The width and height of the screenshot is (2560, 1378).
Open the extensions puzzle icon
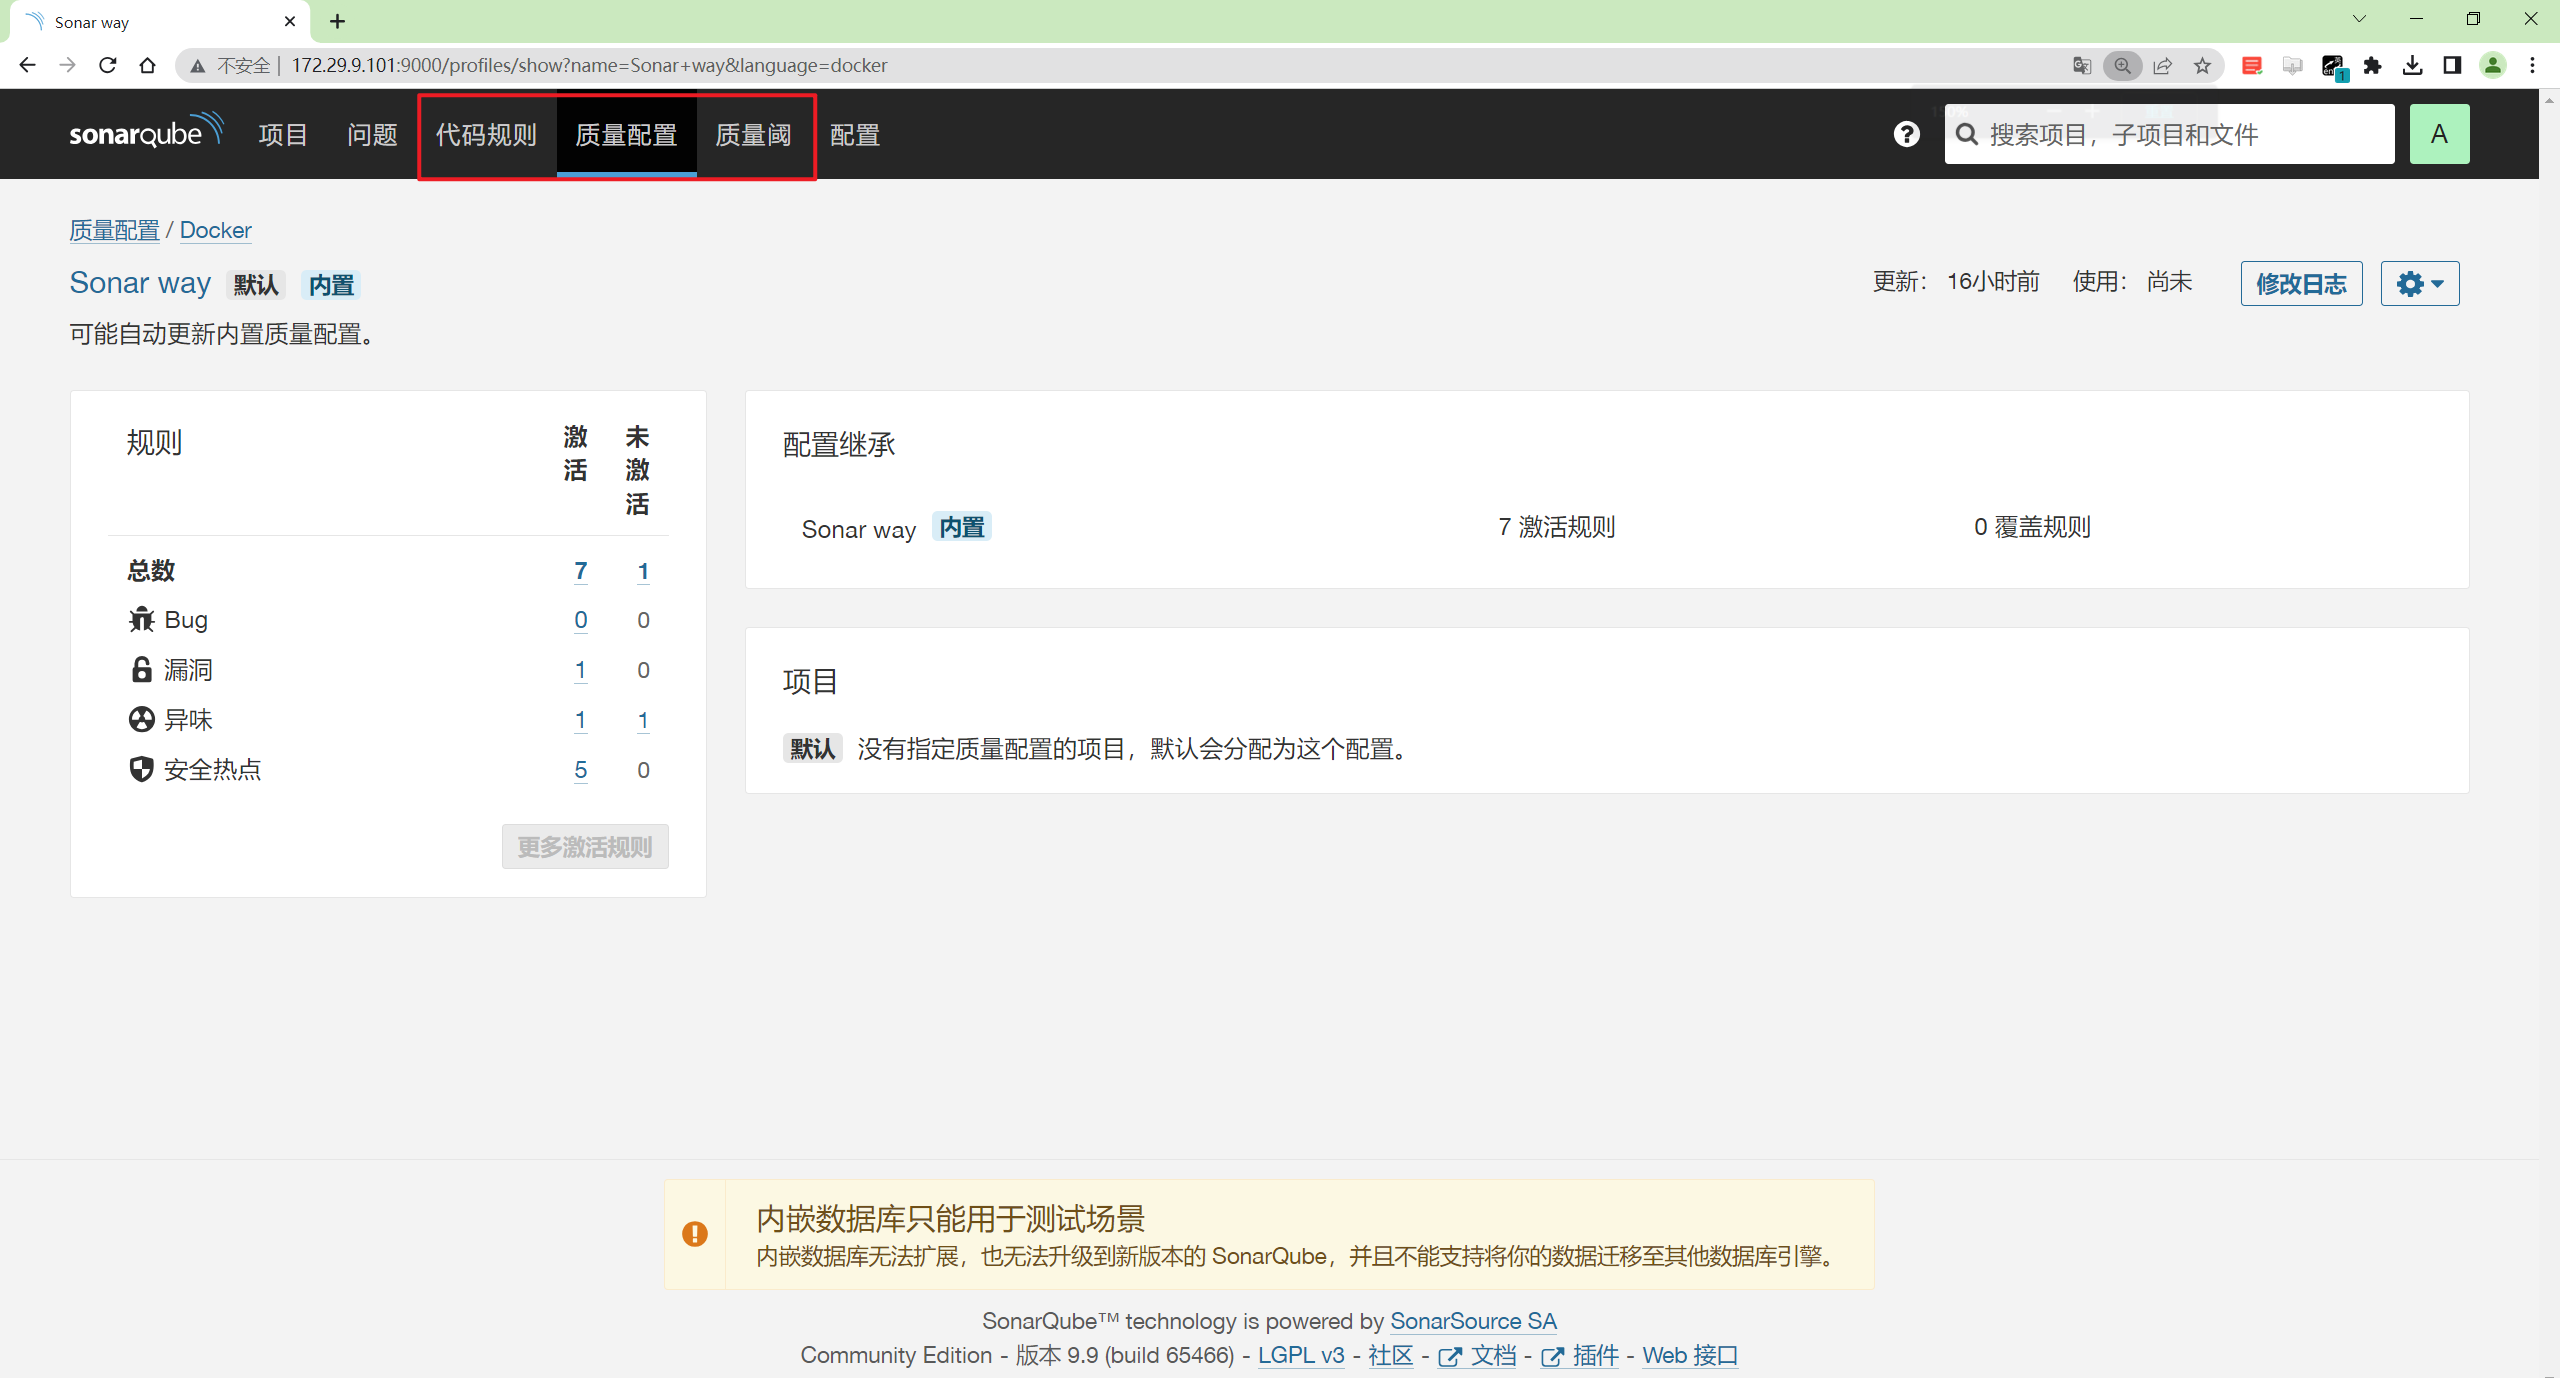point(2372,65)
